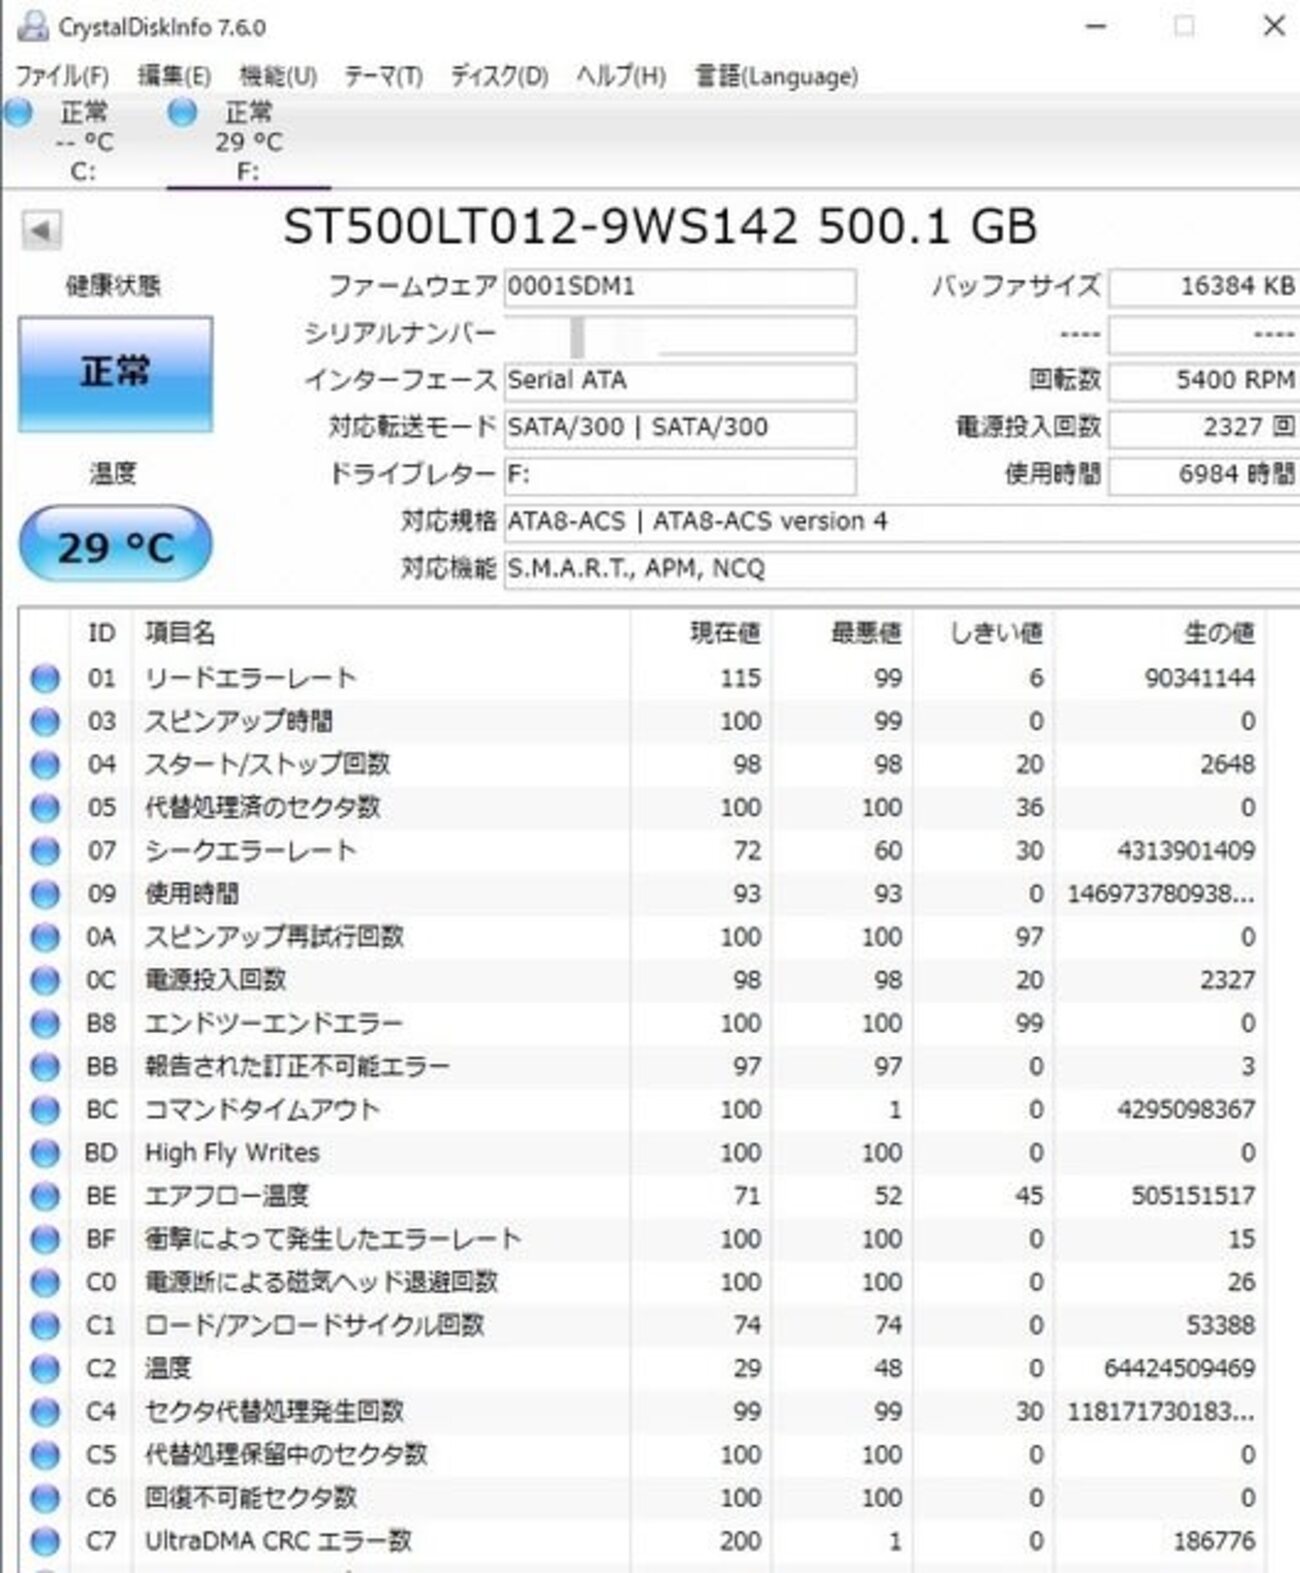Click the Serial ATA interface field
Viewport: 1300px width, 1573px height.
coord(680,381)
